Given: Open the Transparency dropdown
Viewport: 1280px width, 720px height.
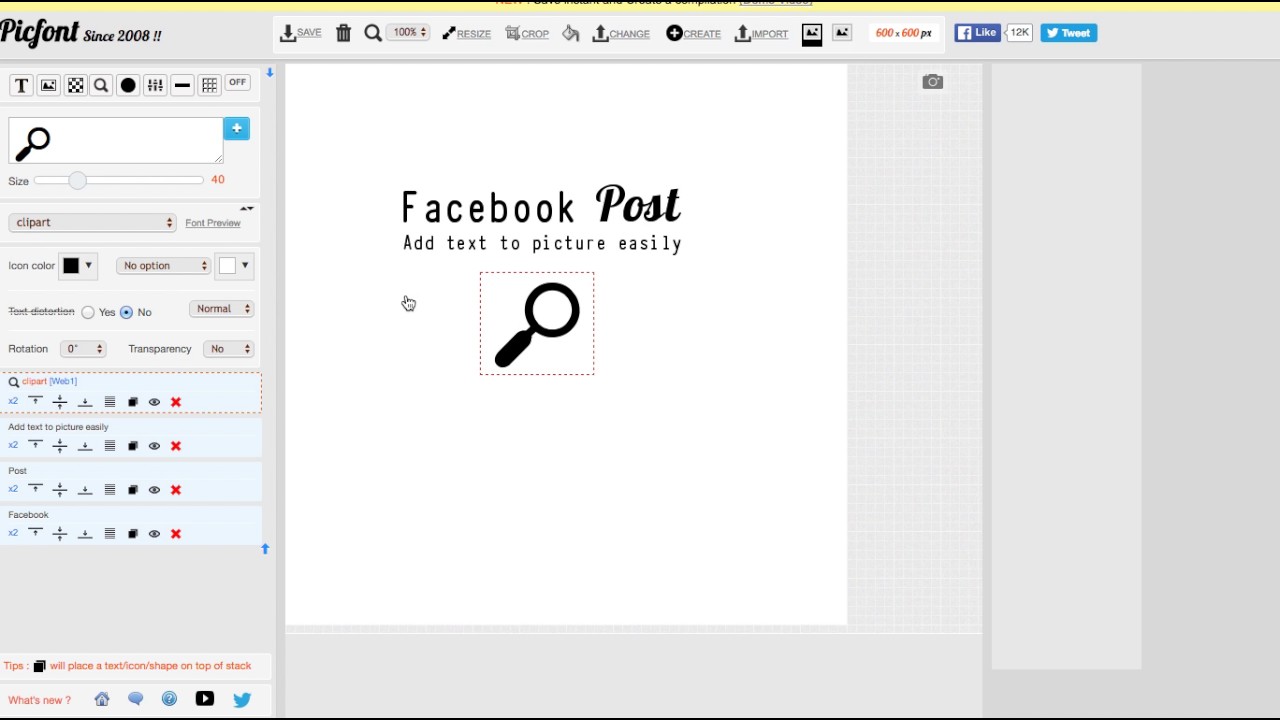Looking at the screenshot, I should (x=228, y=348).
